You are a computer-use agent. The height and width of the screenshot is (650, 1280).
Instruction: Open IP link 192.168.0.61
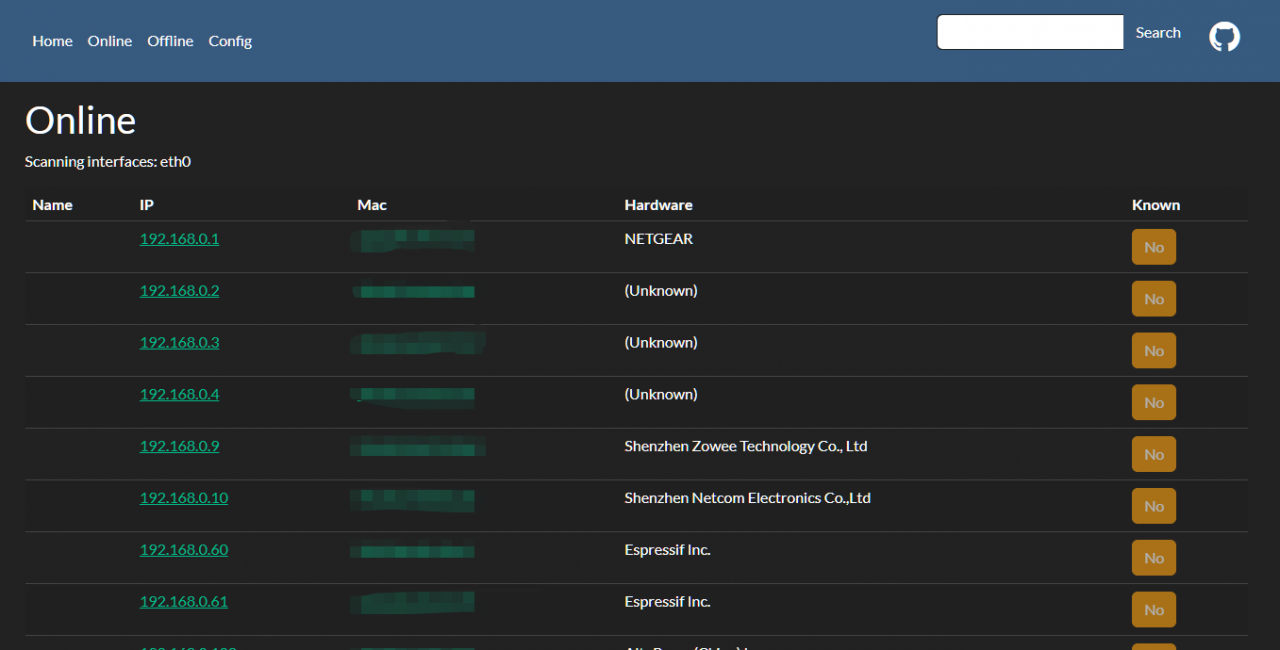click(184, 602)
